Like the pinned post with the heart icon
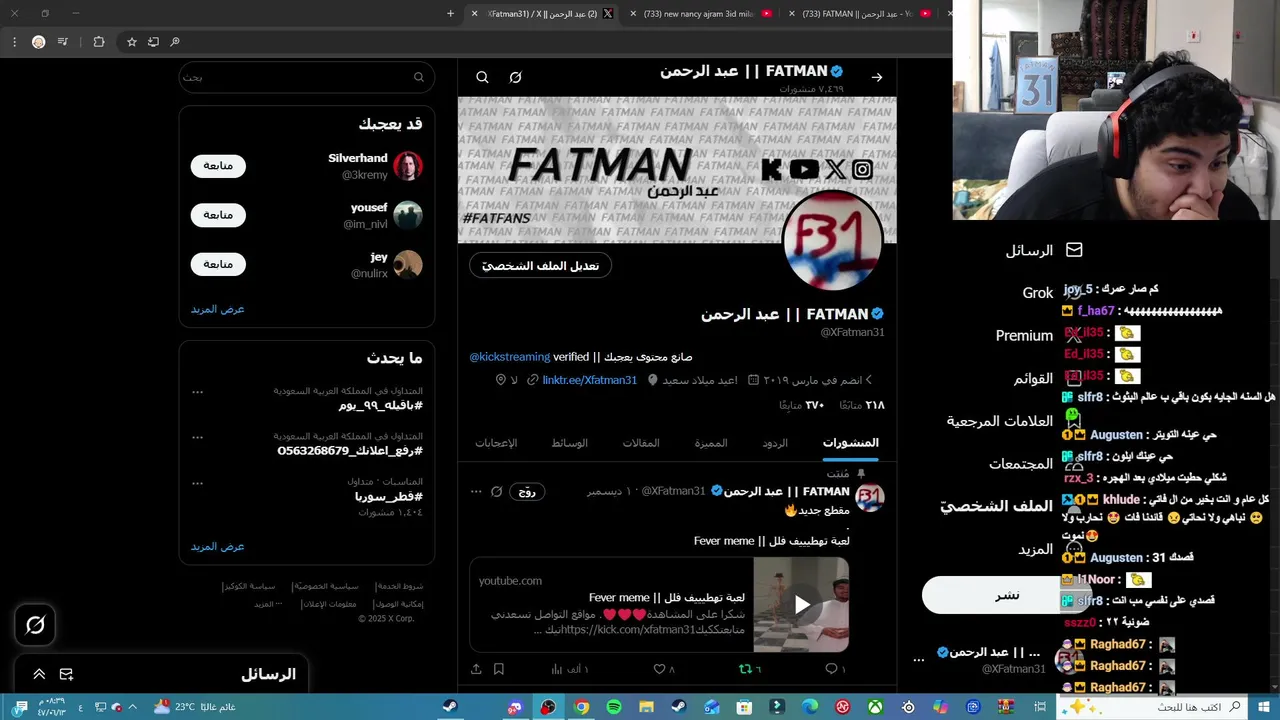The height and width of the screenshot is (720, 1280). (x=659, y=669)
